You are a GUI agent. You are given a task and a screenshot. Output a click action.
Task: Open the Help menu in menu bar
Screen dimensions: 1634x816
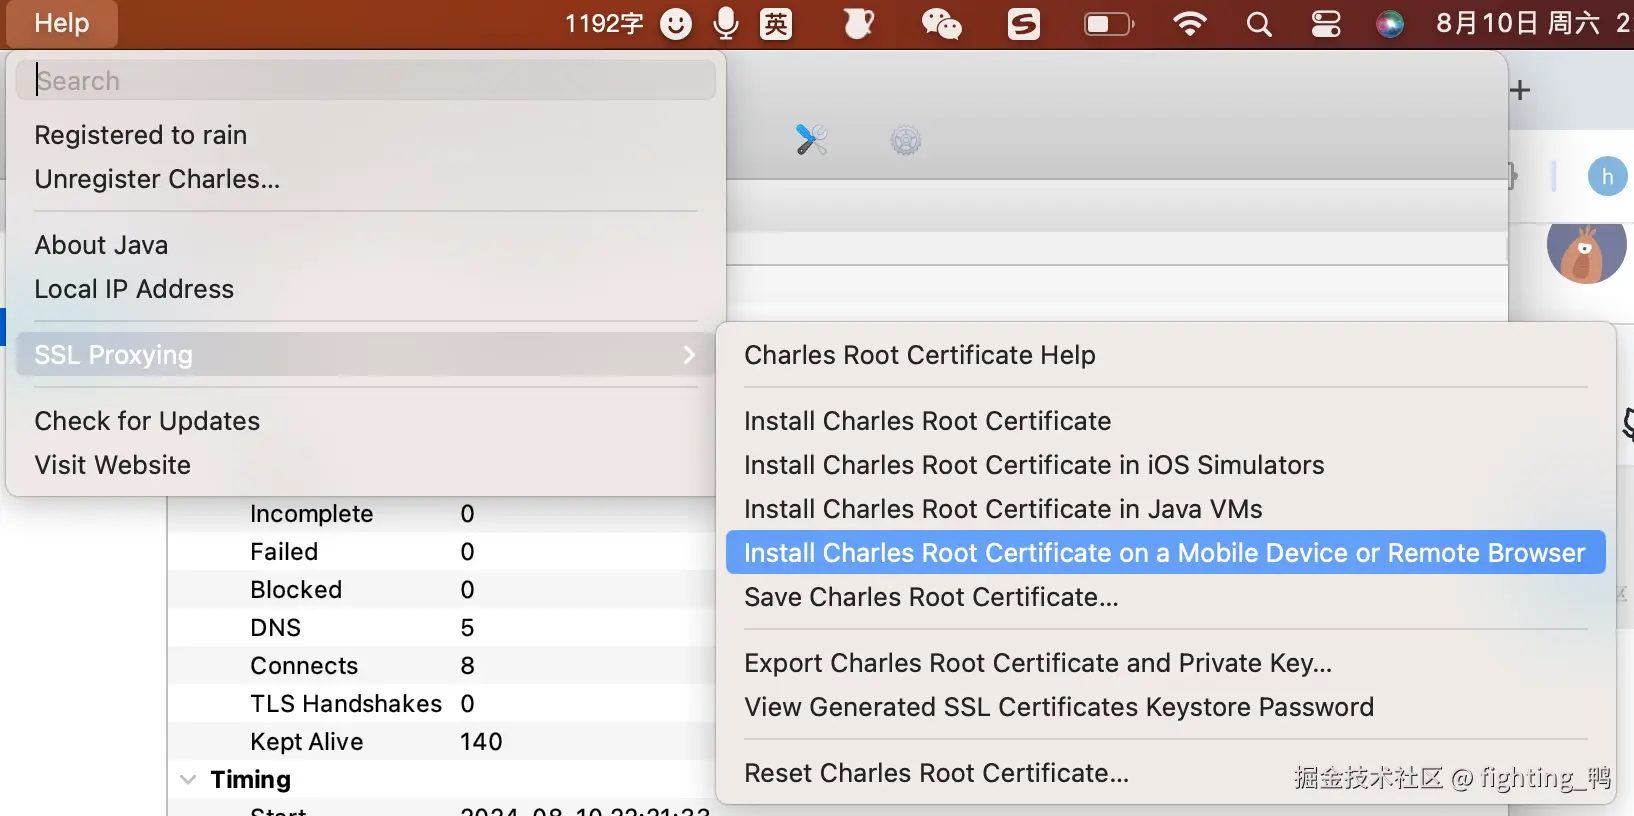click(x=62, y=23)
